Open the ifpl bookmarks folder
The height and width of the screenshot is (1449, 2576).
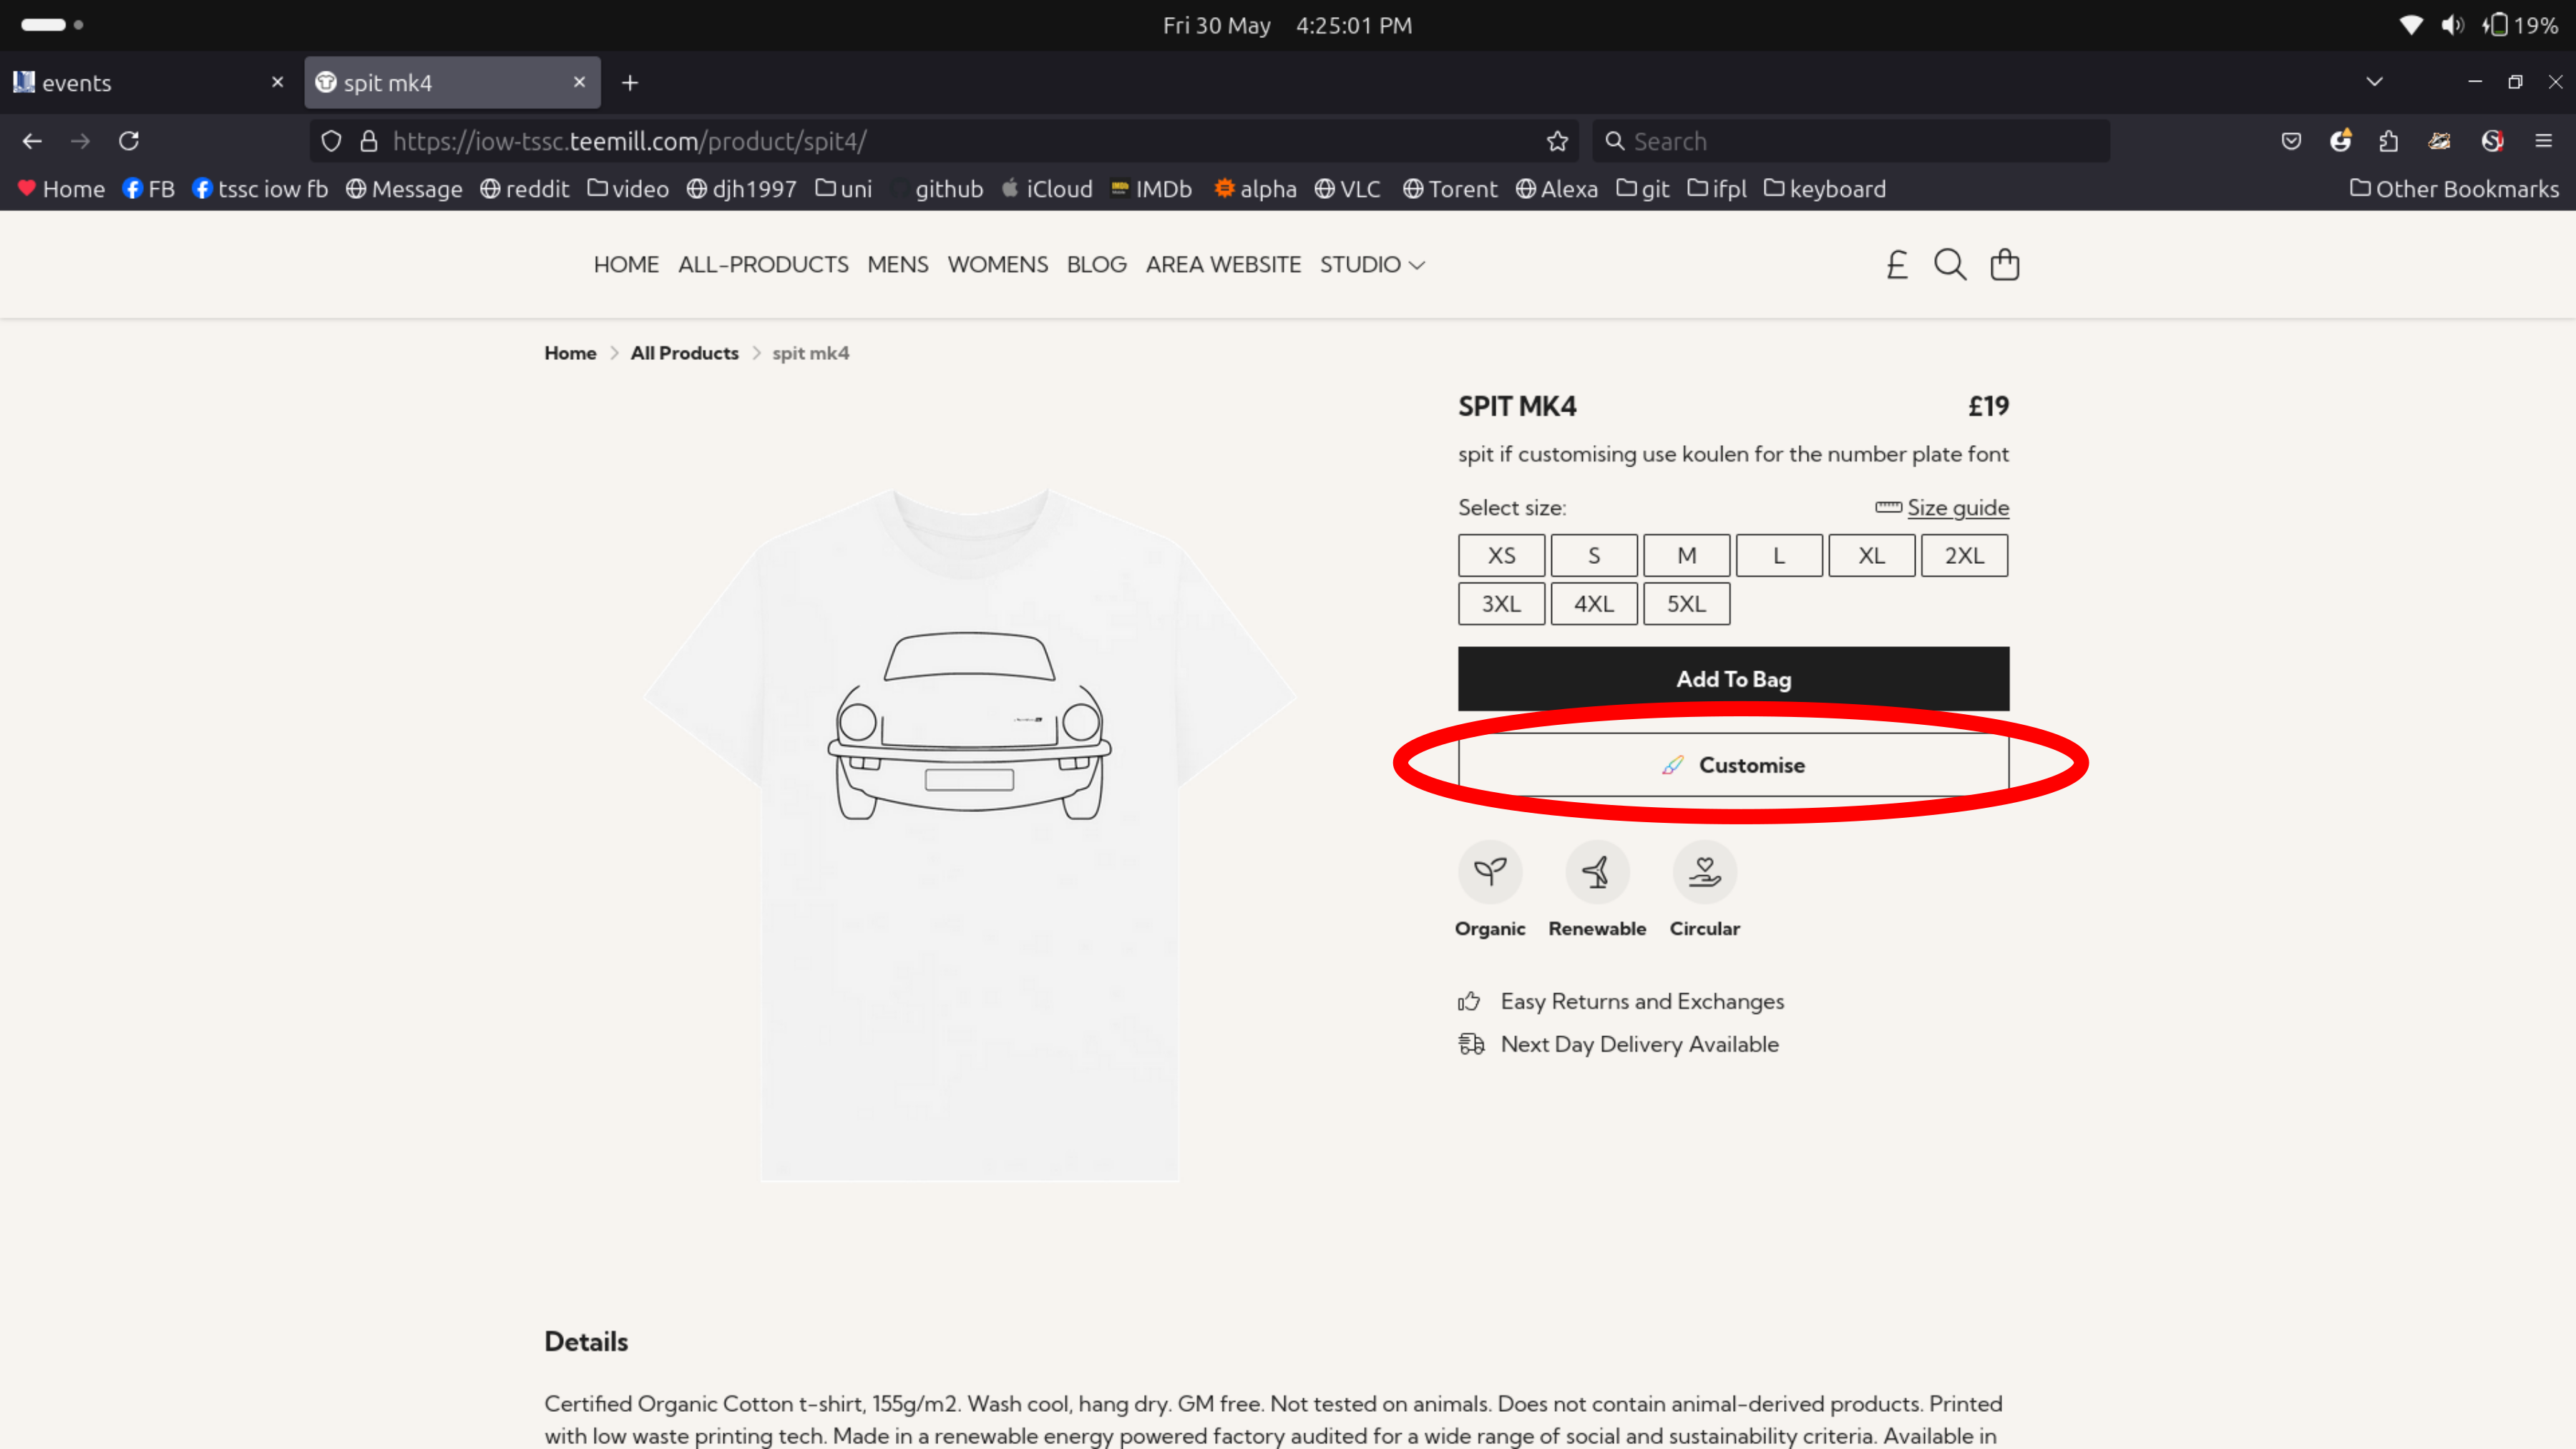click(x=1717, y=189)
